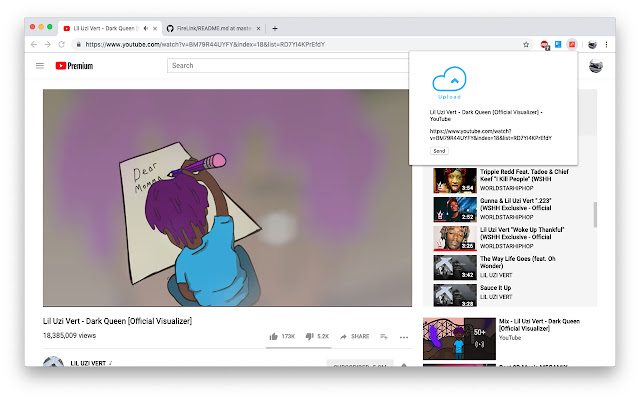Image resolution: width=640 pixels, height=400 pixels.
Task: Open LIL UZI VERT channel name below video
Action: click(88, 363)
